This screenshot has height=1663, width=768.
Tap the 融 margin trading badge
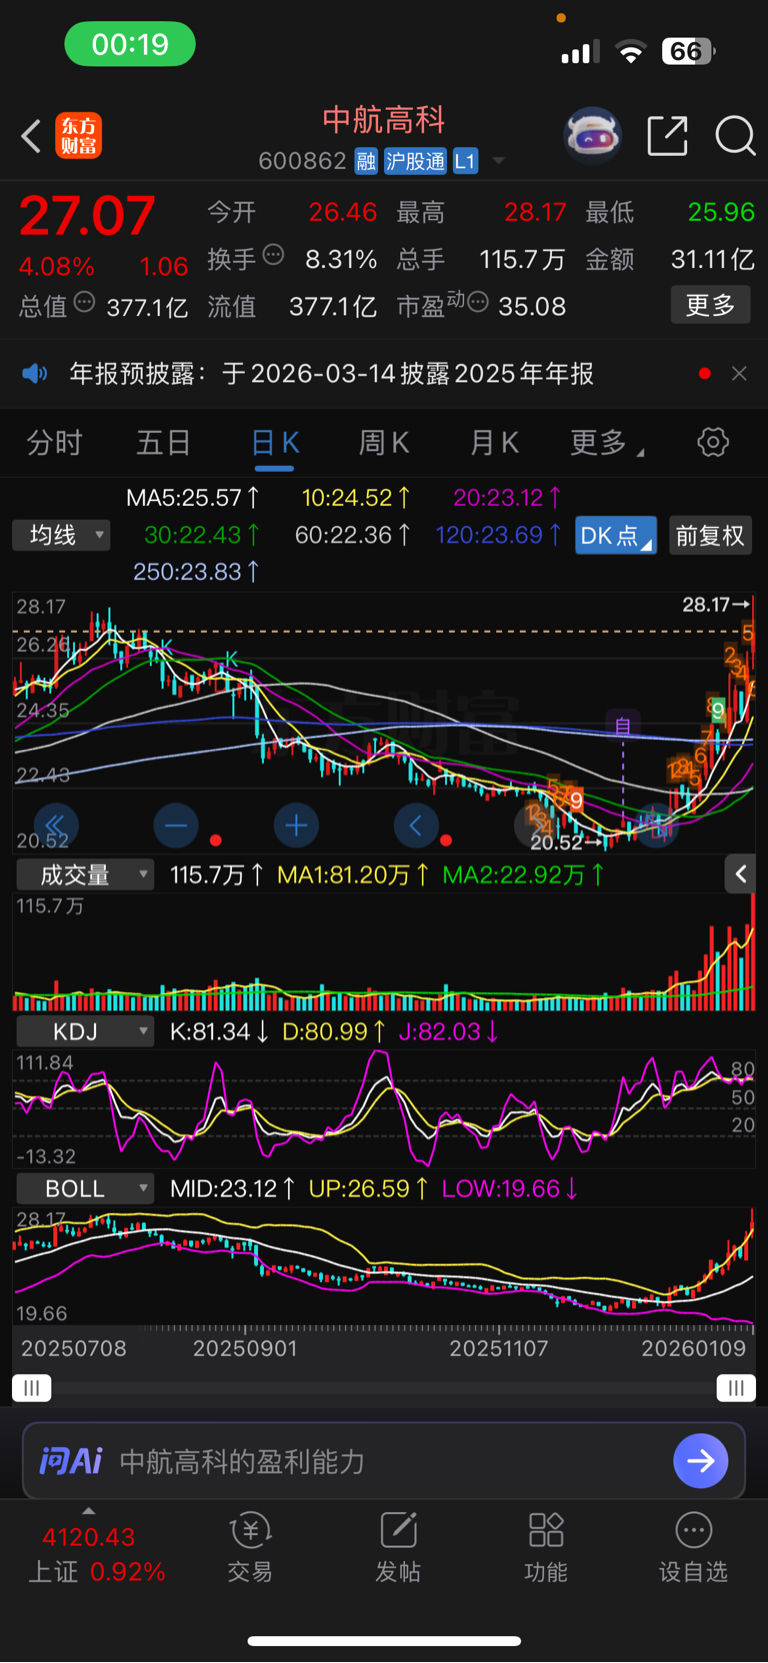click(366, 161)
